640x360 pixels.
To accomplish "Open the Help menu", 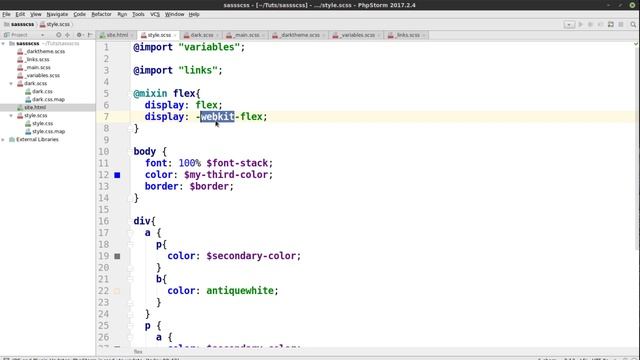I will [x=194, y=14].
